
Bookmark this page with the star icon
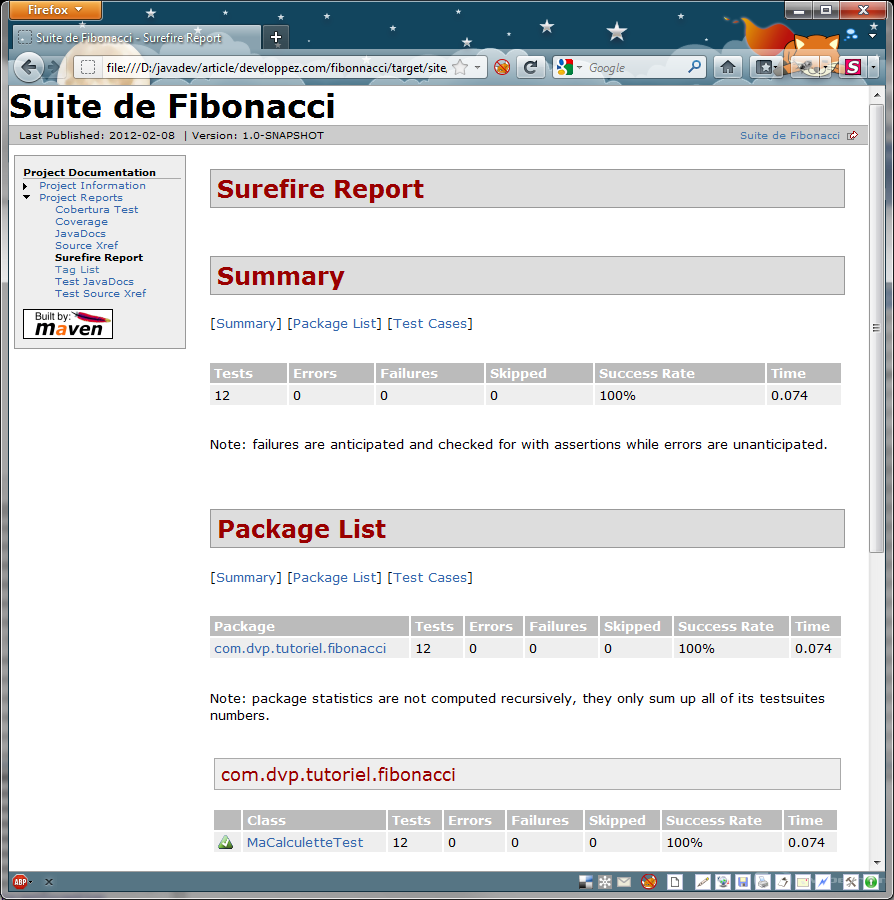[x=460, y=67]
